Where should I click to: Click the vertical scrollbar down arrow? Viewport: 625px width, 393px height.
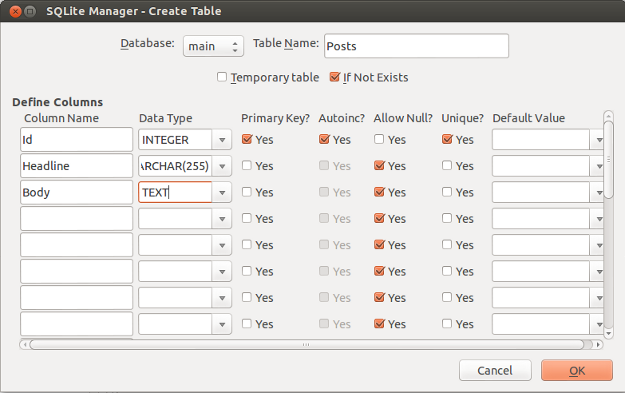608,333
